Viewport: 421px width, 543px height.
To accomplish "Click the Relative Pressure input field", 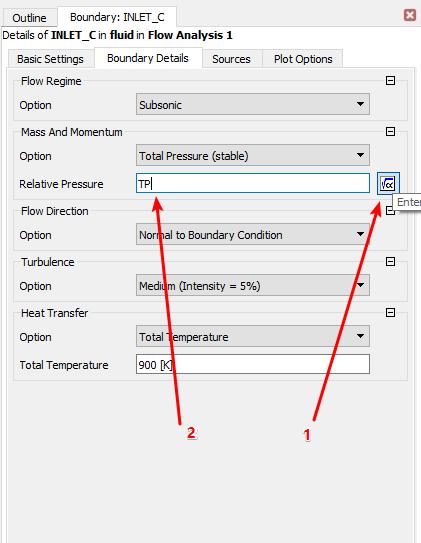I will pos(253,184).
